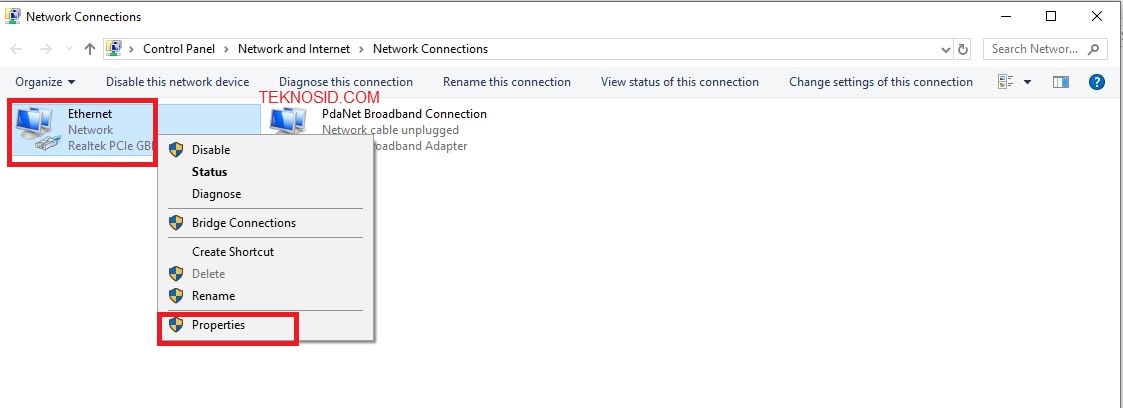The width and height of the screenshot is (1123, 408).
Task: Select Bridge Connections menu entry
Action: [266, 223]
